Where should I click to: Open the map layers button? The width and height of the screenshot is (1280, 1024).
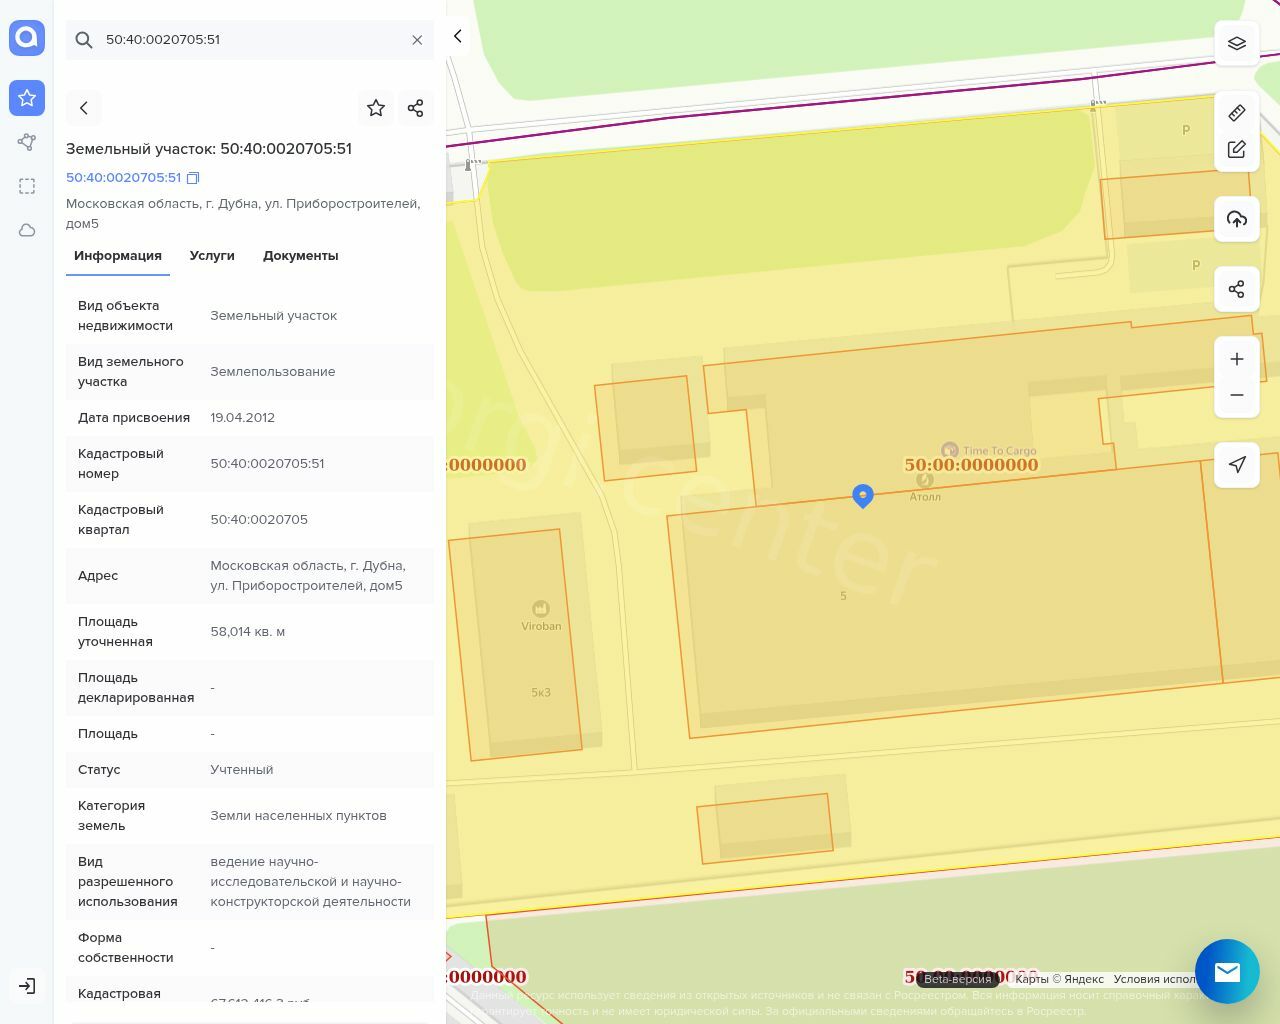point(1237,43)
